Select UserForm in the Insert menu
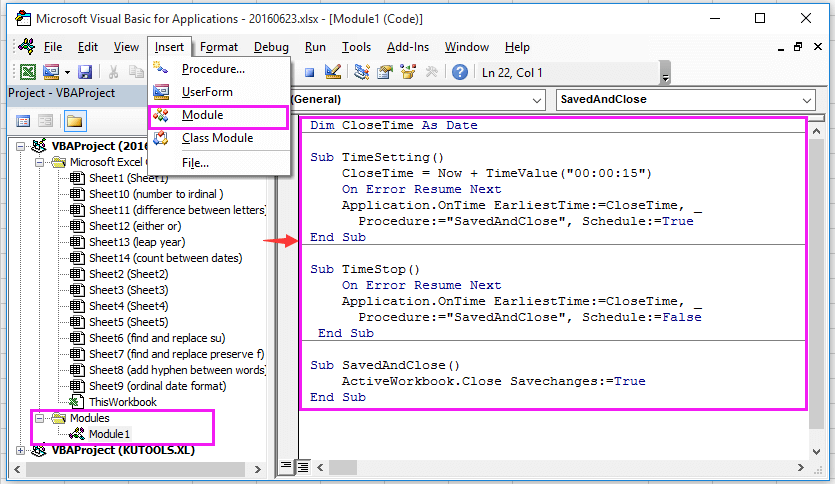The width and height of the screenshot is (835, 484). pyautogui.click(x=206, y=92)
